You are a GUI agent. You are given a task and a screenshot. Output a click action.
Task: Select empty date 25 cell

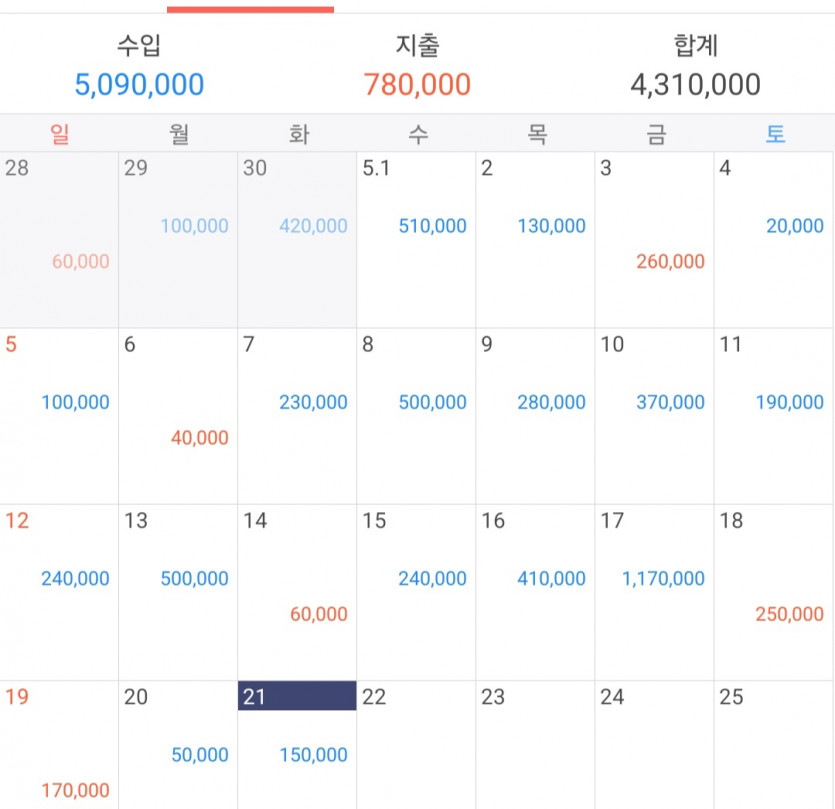(x=774, y=745)
